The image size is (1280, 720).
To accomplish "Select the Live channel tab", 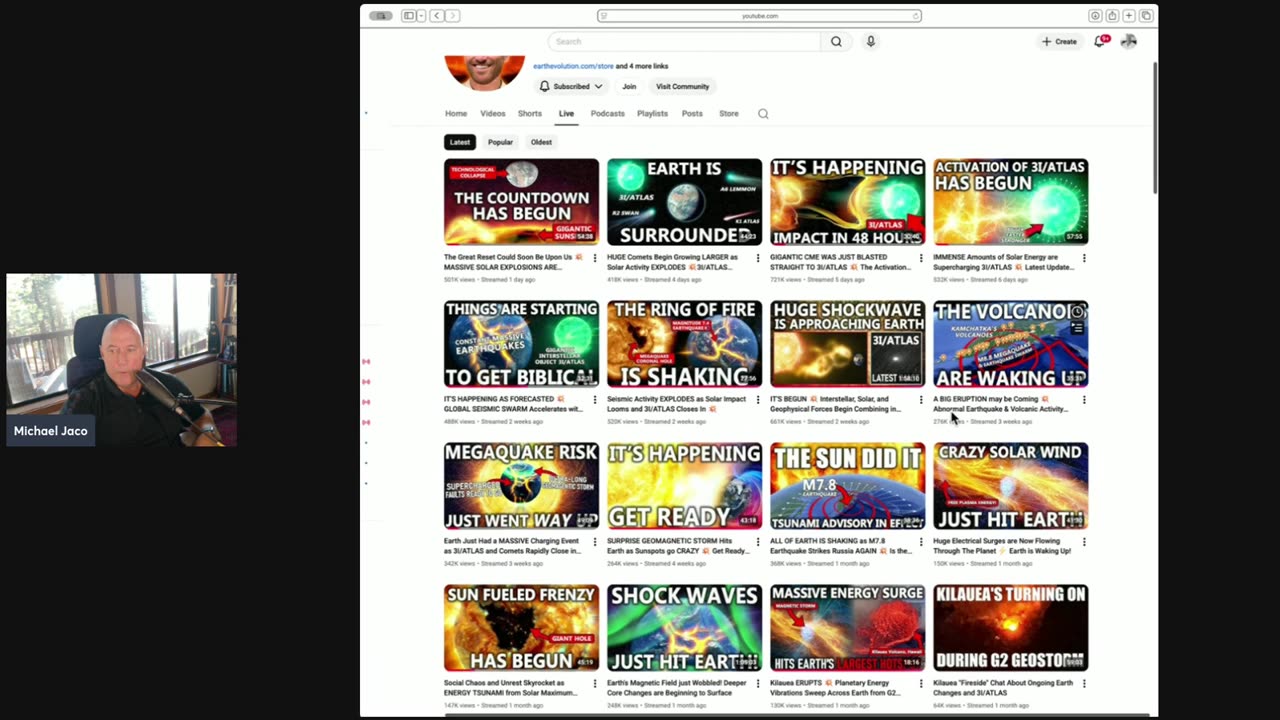I will tap(566, 114).
